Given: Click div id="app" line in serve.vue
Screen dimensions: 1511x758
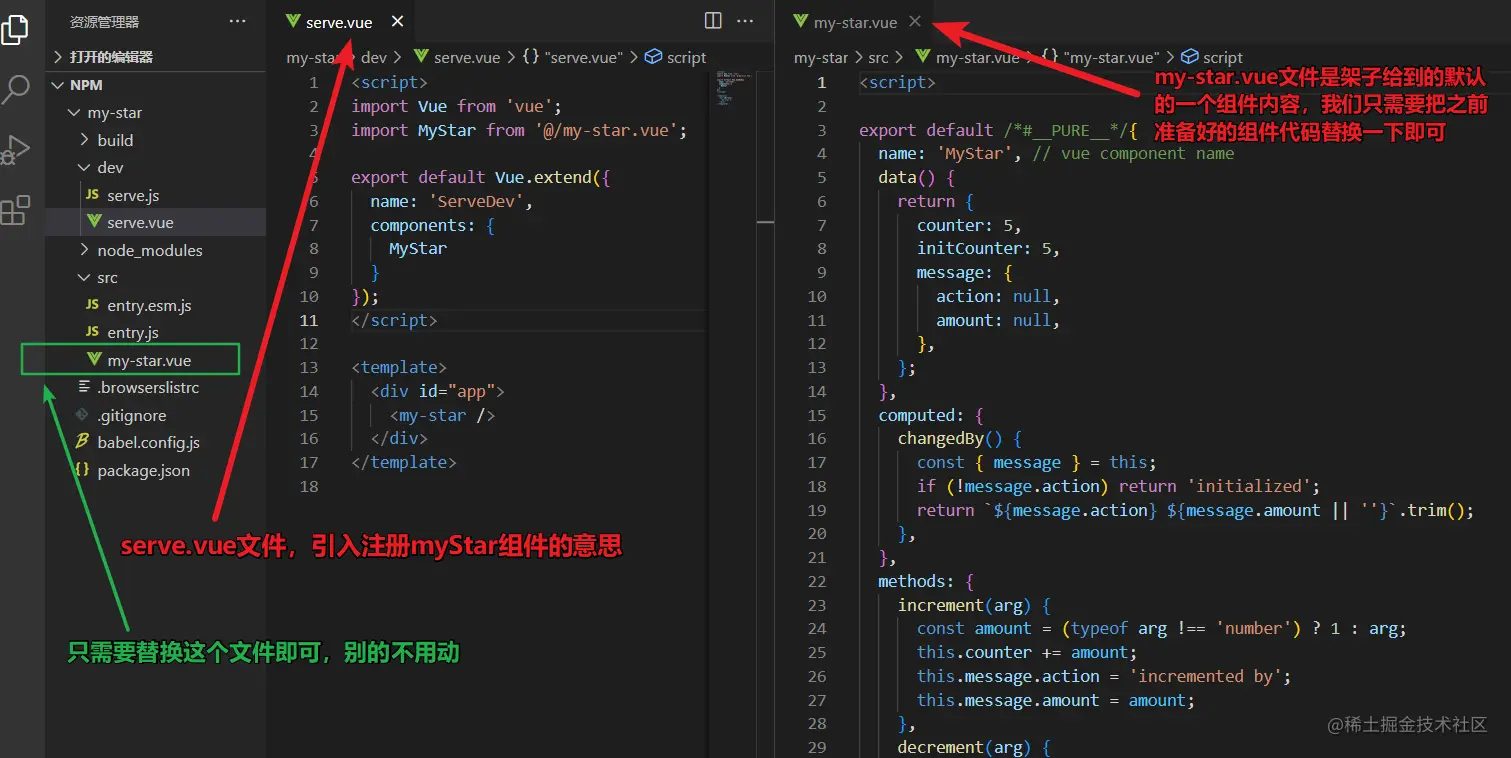Looking at the screenshot, I should (x=438, y=391).
